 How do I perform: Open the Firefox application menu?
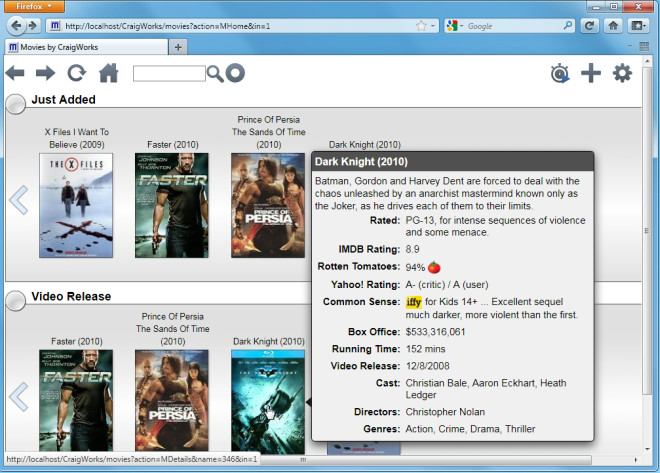(x=35, y=6)
